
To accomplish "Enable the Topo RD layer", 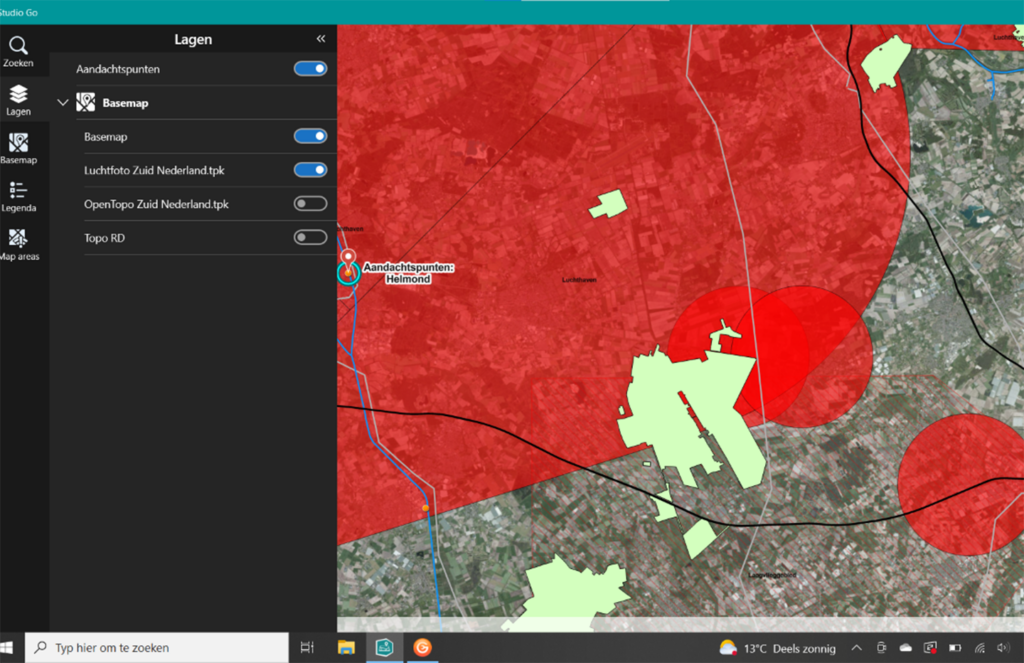I will (x=310, y=238).
